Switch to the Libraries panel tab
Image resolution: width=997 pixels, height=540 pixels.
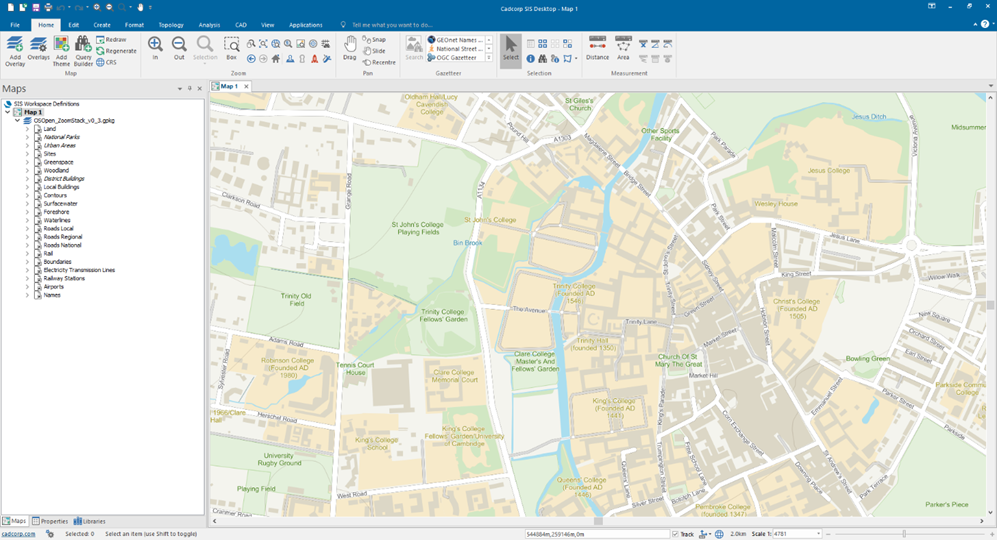point(90,521)
